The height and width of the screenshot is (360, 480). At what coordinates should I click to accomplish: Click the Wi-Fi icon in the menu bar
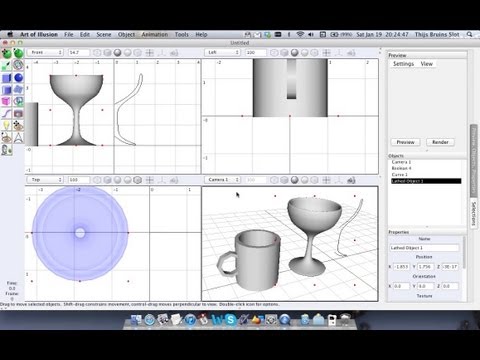300,34
